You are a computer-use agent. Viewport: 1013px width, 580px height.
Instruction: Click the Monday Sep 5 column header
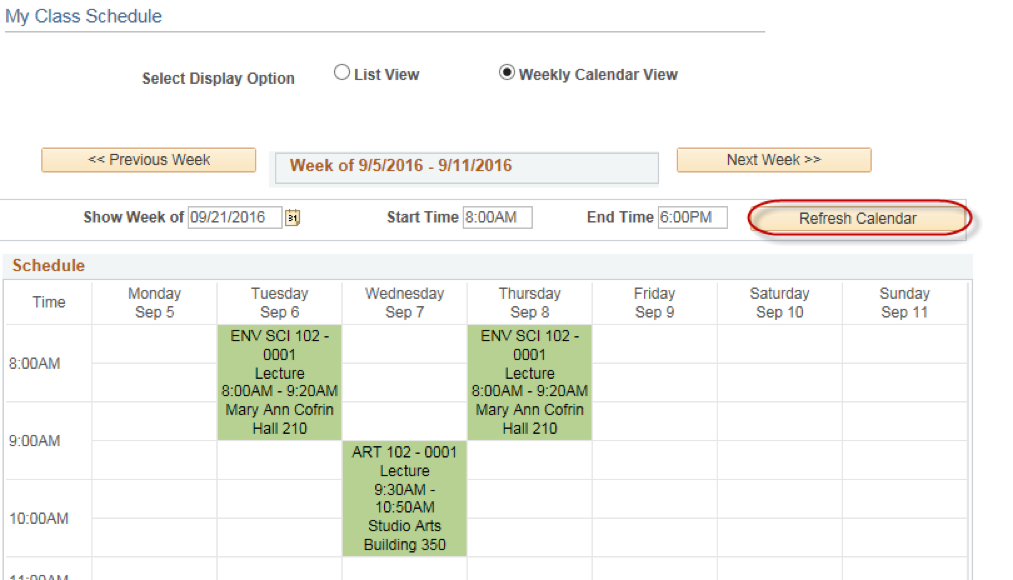point(154,303)
